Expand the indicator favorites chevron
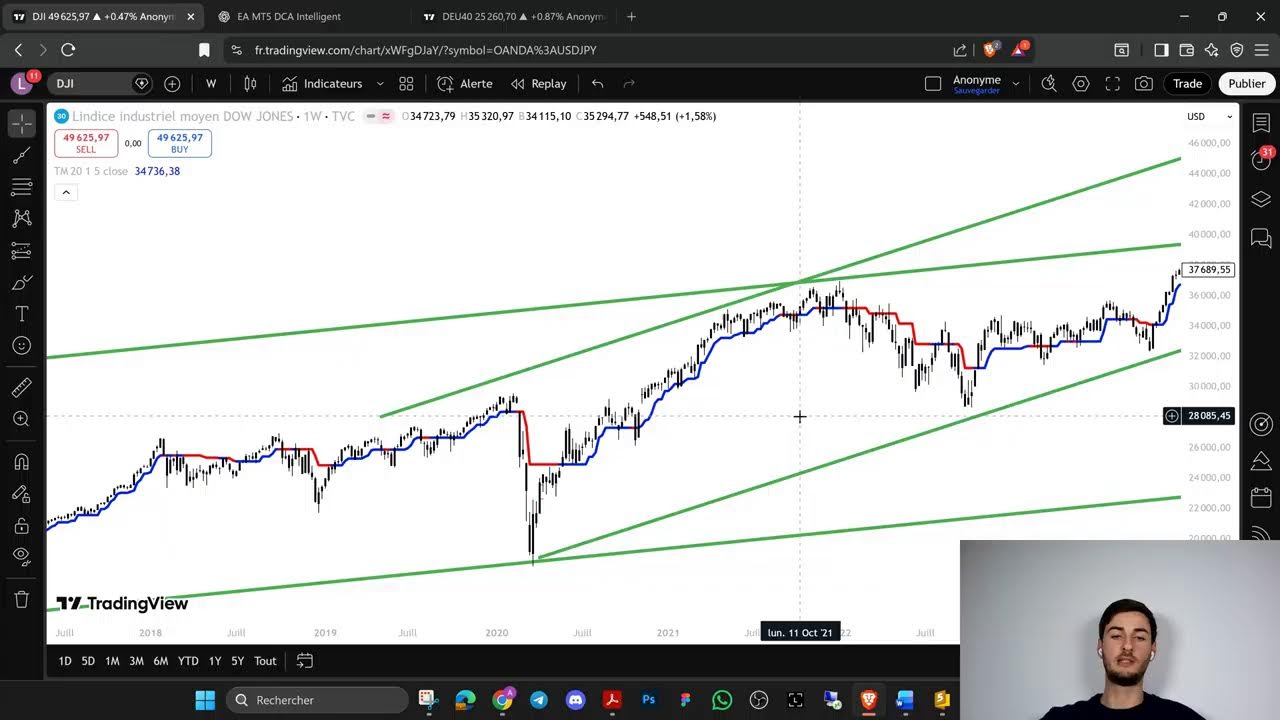1280x720 pixels. coord(380,84)
